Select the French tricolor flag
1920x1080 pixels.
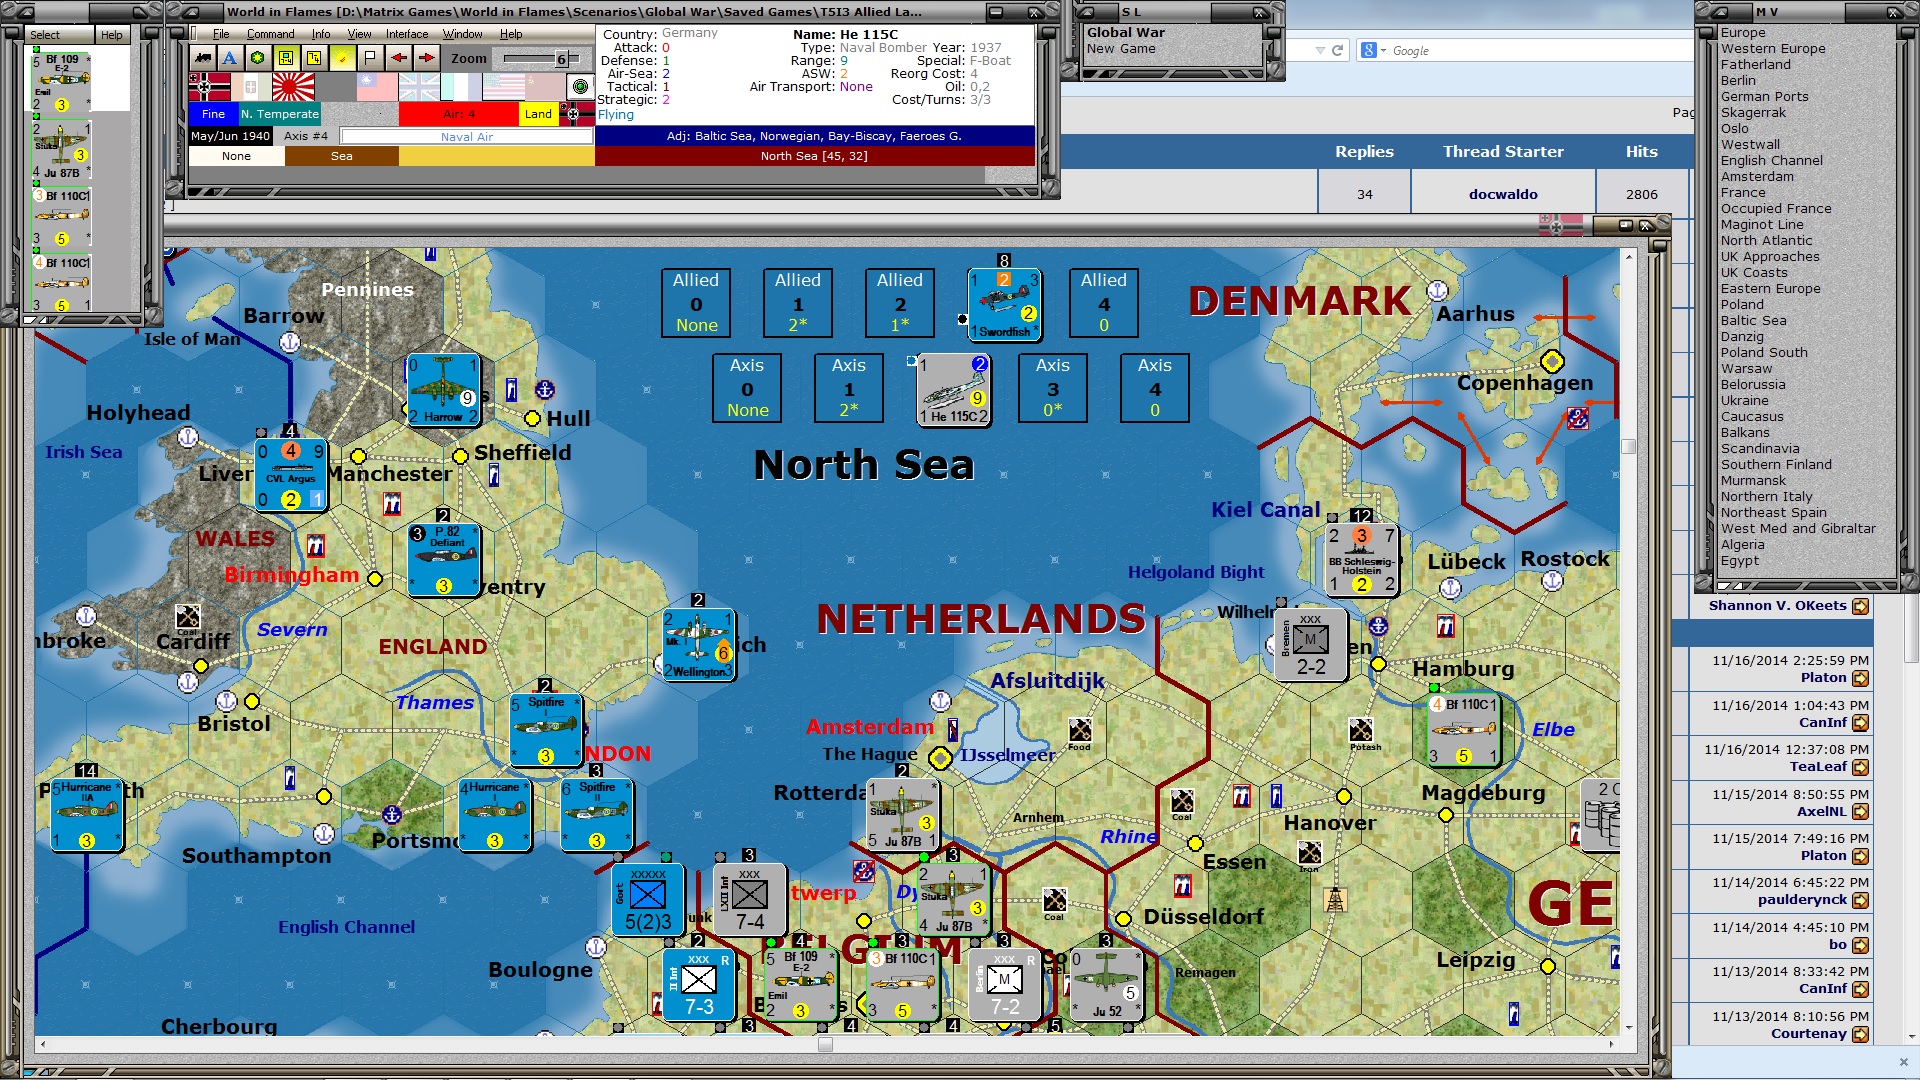[461, 87]
